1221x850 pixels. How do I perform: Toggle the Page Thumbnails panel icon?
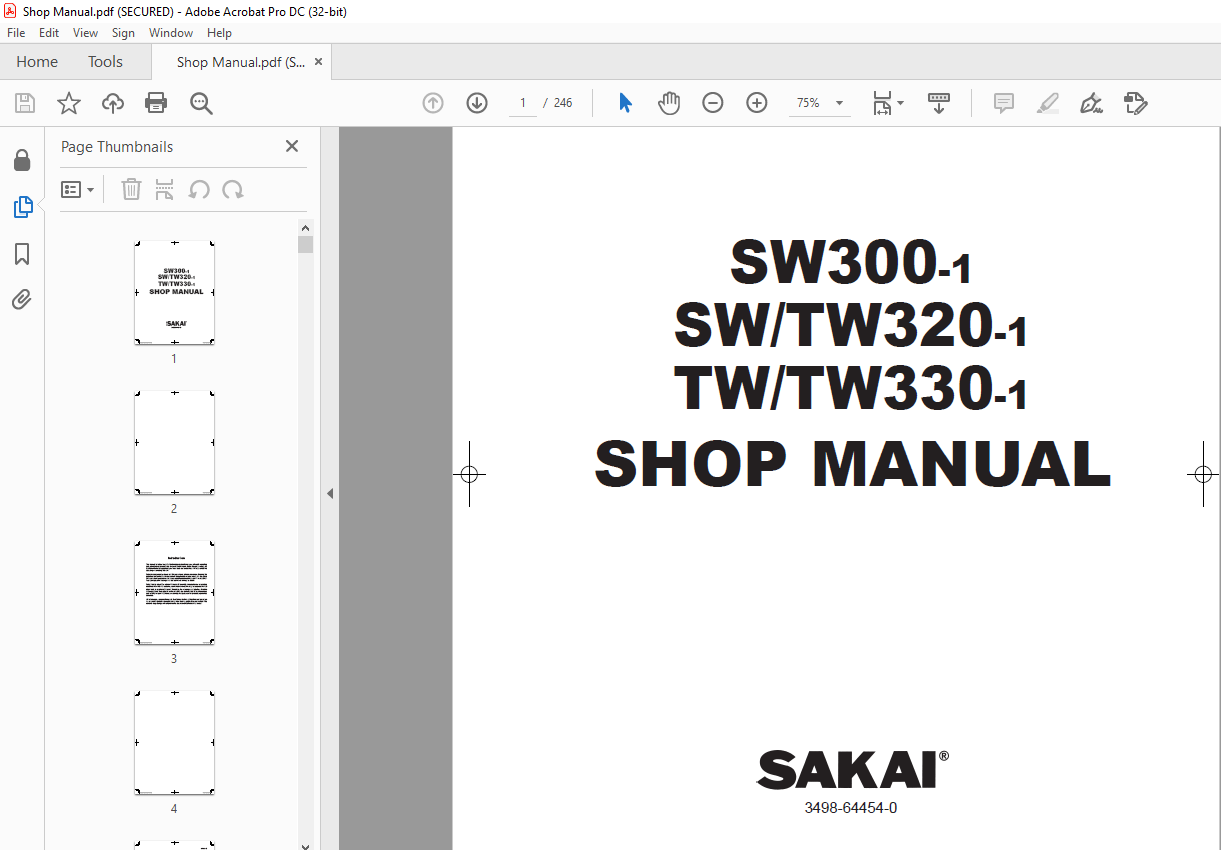click(22, 207)
